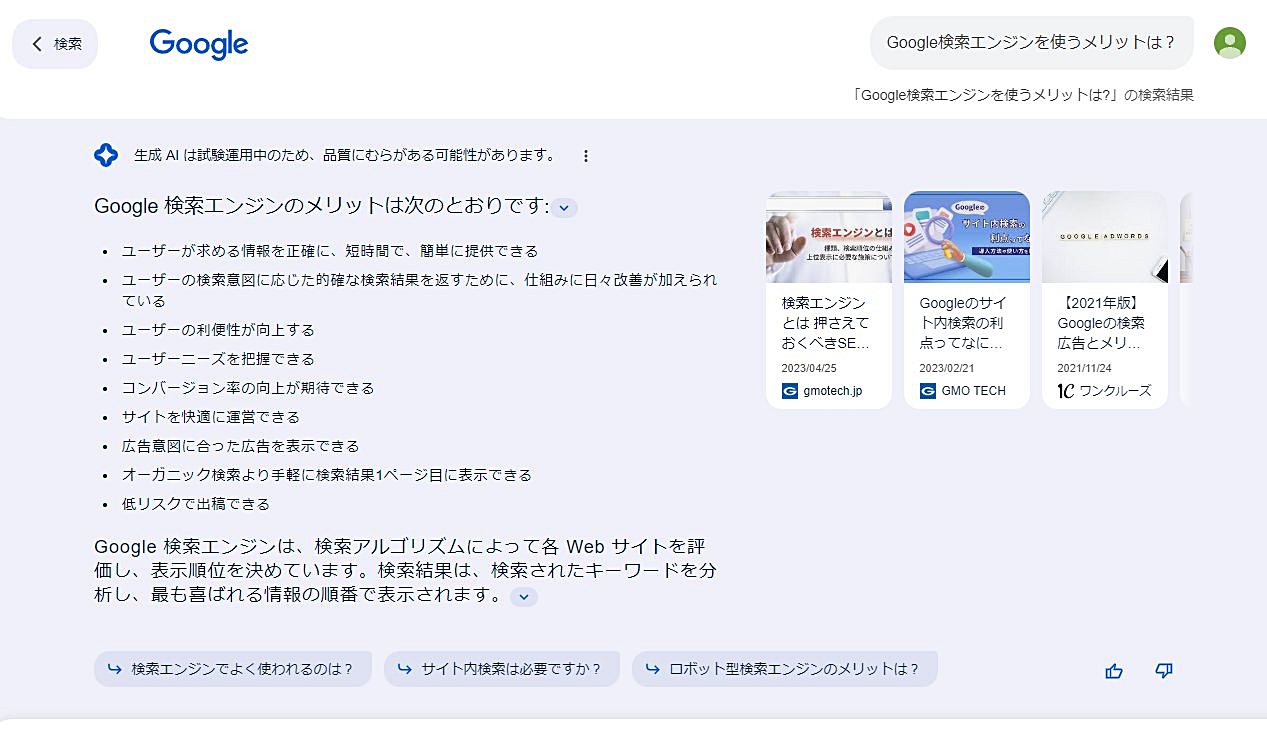Click the 「Google検索エンジンを使うメリットは?」の検索結果 label
This screenshot has height=742, width=1267.
(x=1023, y=95)
